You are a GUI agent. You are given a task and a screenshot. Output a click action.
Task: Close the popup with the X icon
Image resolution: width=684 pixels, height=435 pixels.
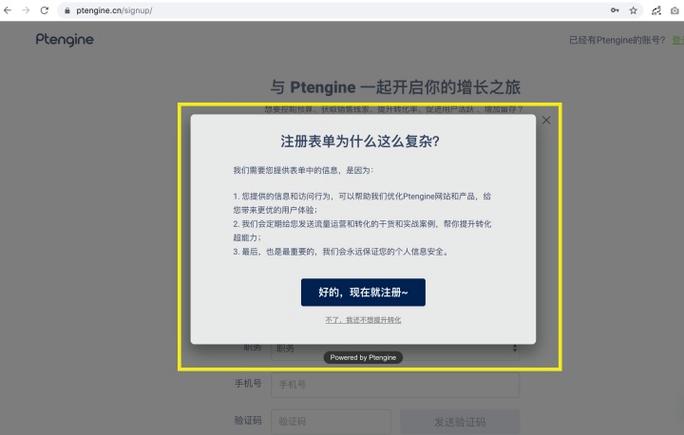click(x=546, y=120)
